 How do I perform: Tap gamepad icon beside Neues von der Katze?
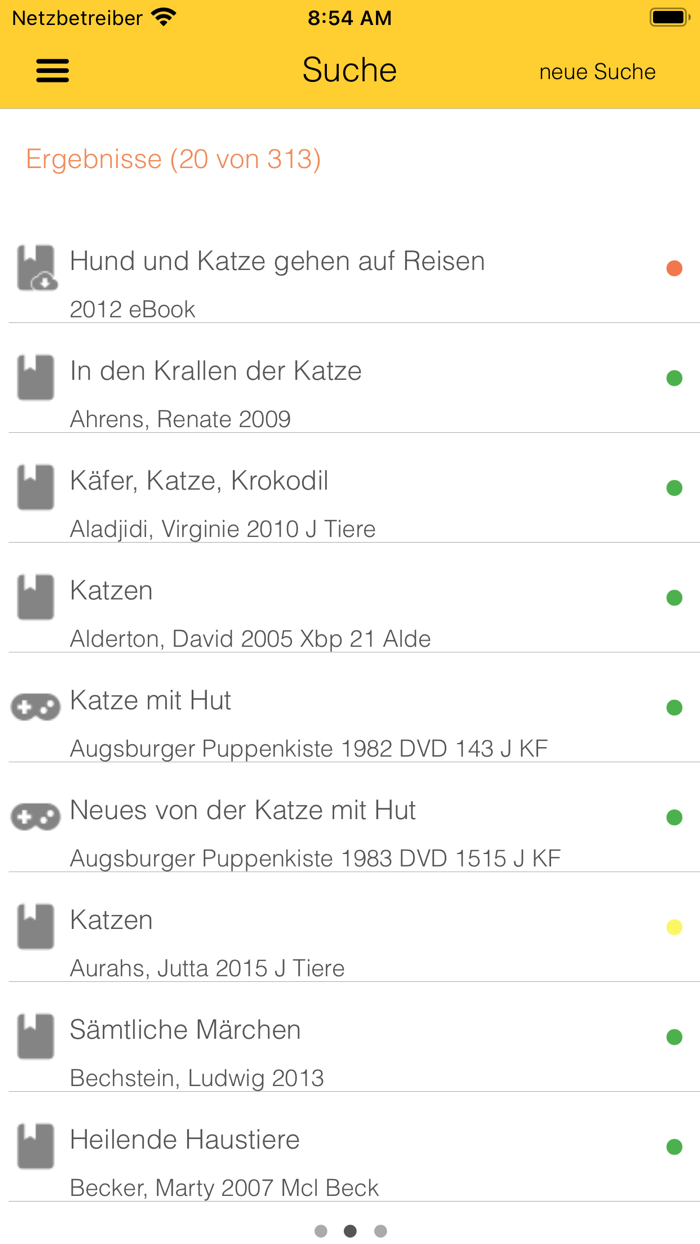click(36, 817)
